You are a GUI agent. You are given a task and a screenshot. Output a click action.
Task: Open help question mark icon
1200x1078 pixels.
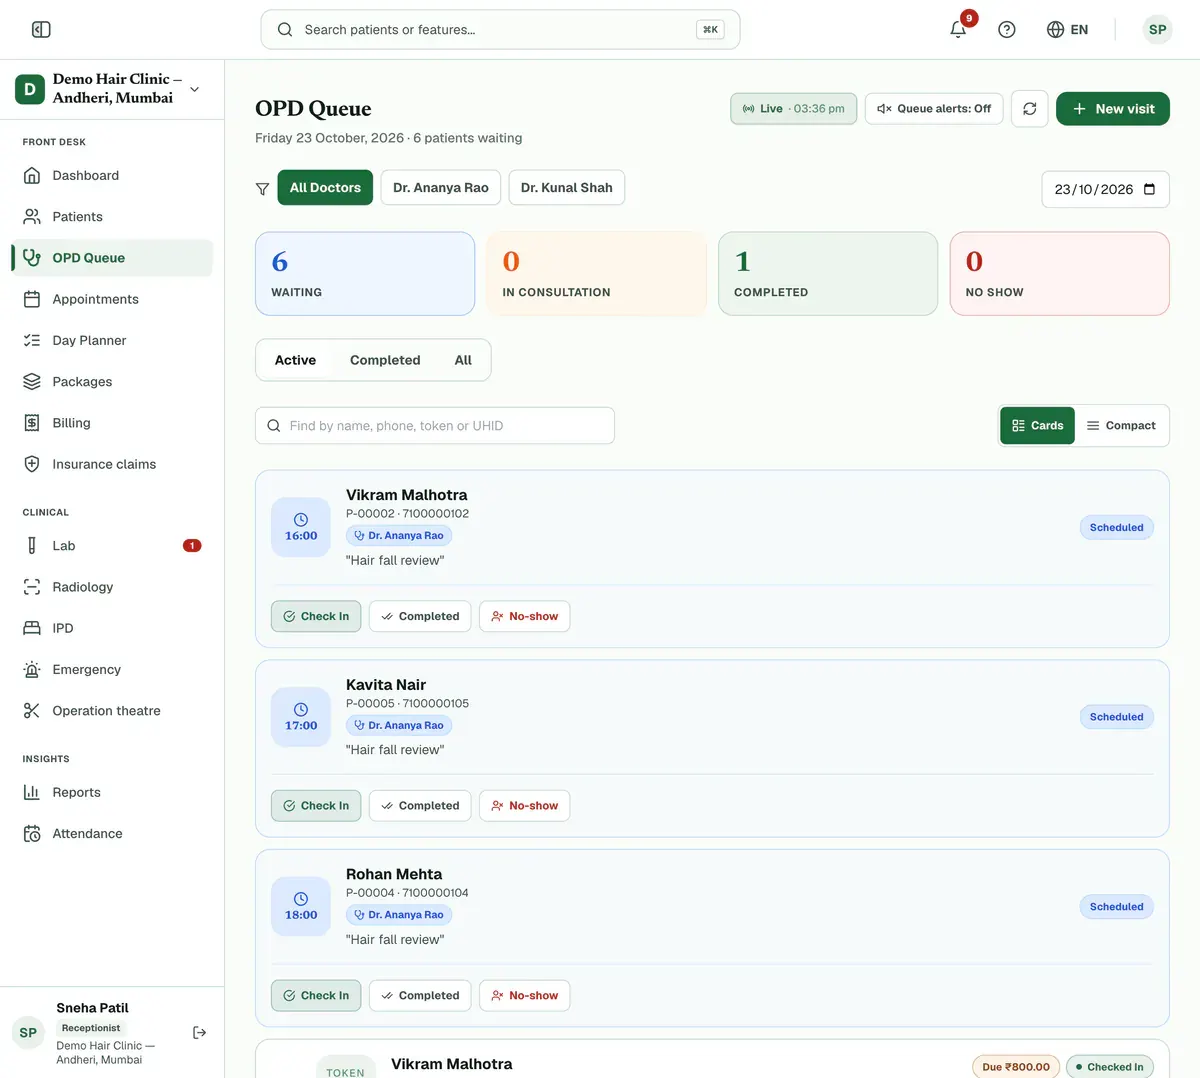coord(1007,30)
